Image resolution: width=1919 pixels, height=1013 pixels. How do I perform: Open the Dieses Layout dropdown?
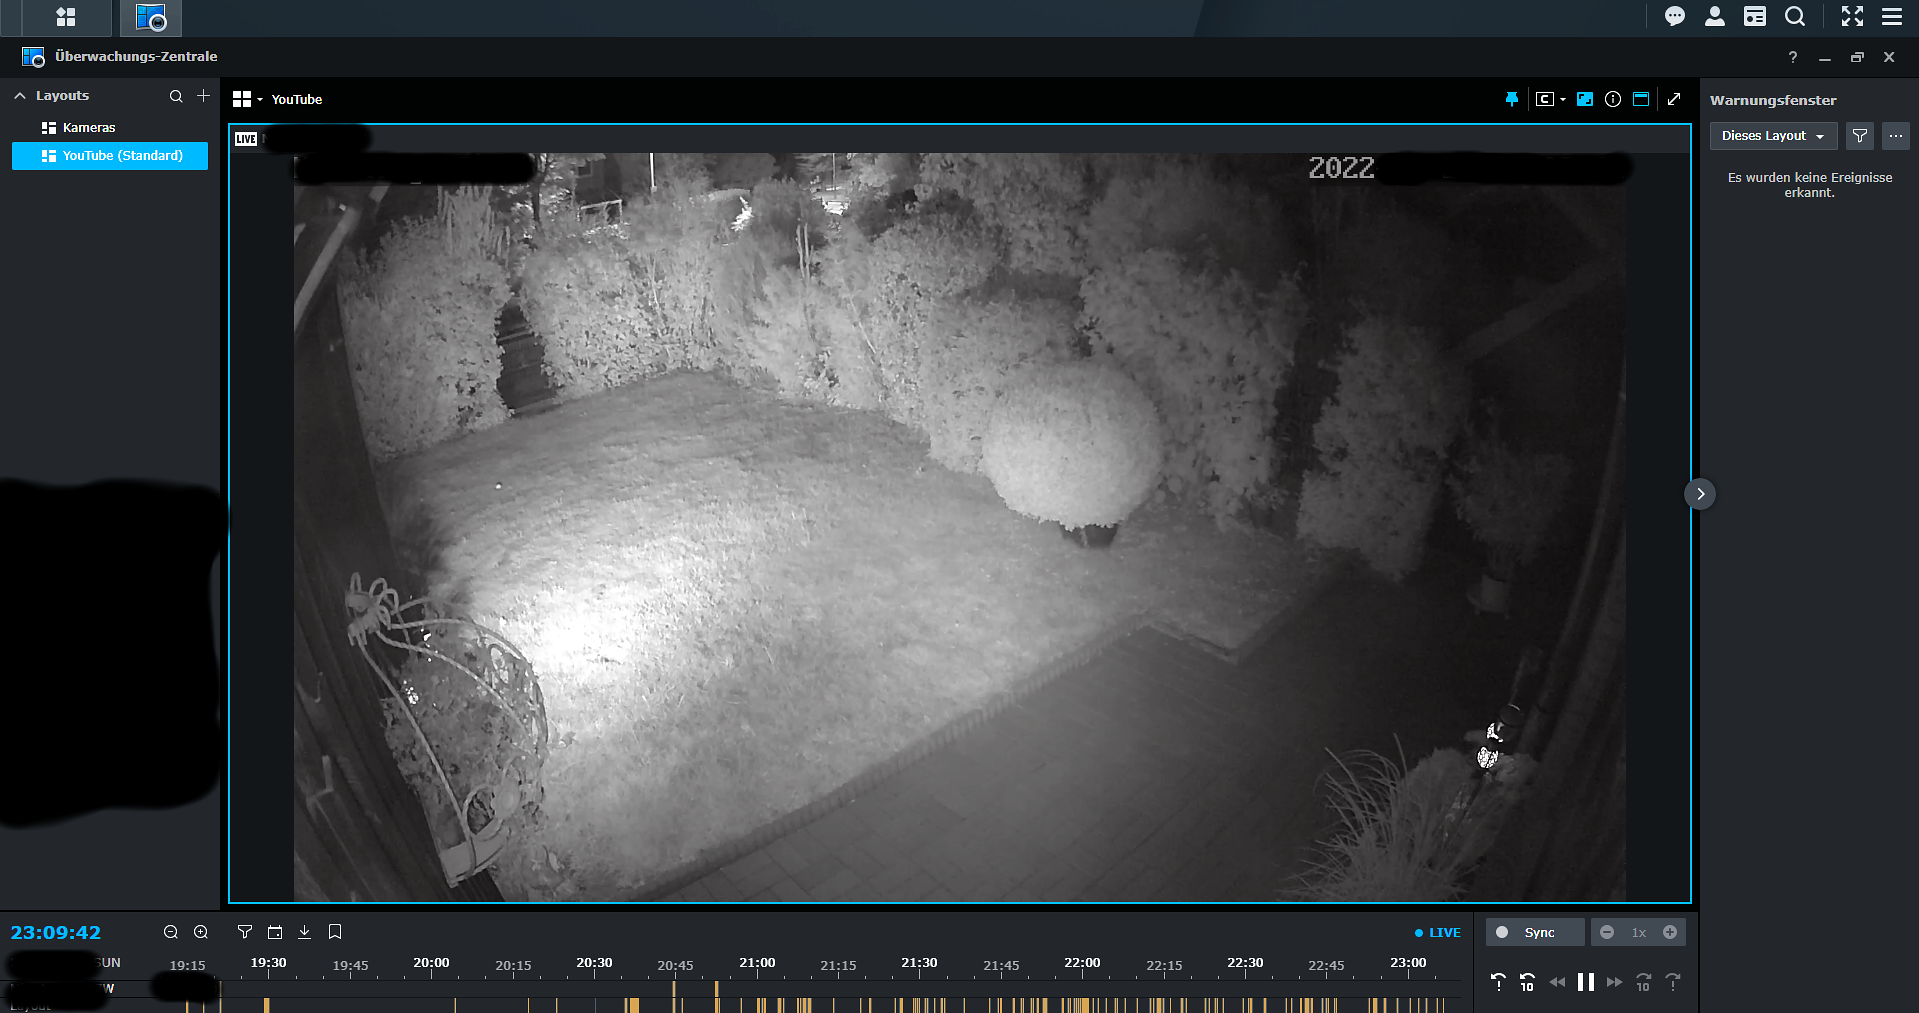point(1772,136)
